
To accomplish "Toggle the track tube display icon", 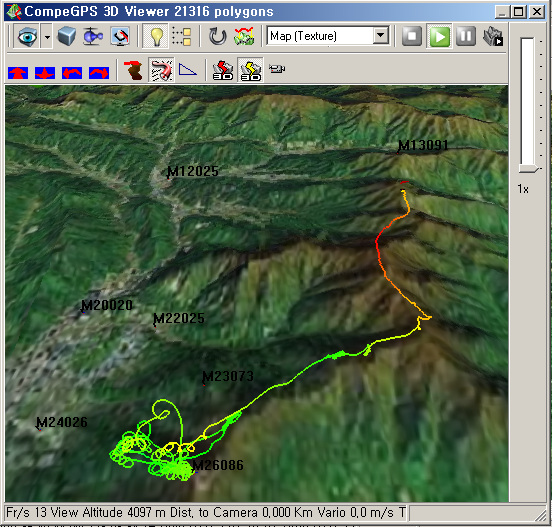I will pos(161,69).
